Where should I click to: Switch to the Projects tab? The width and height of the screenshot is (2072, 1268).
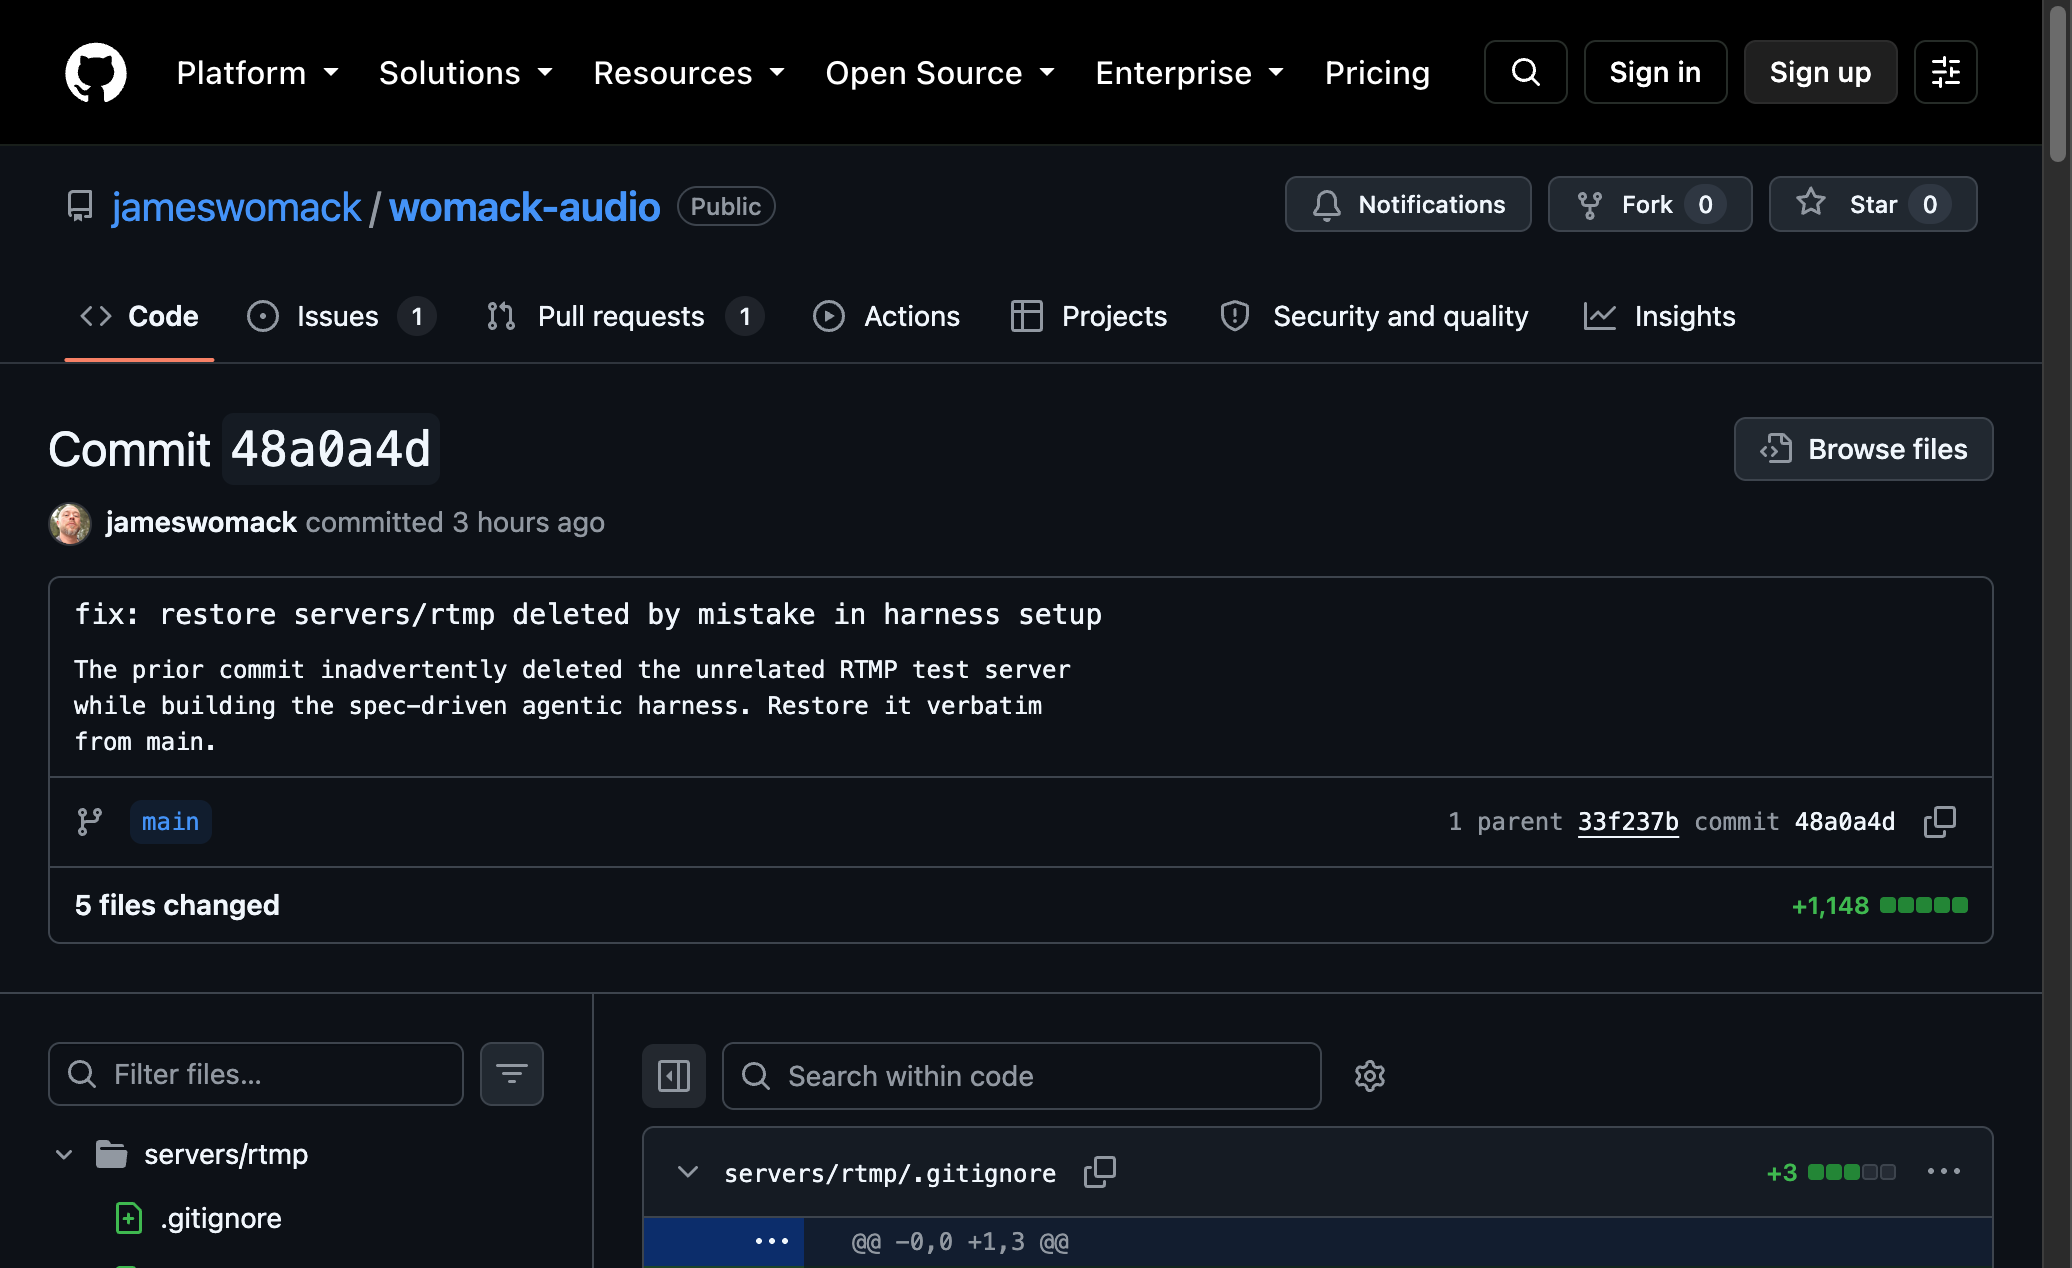tap(1089, 316)
